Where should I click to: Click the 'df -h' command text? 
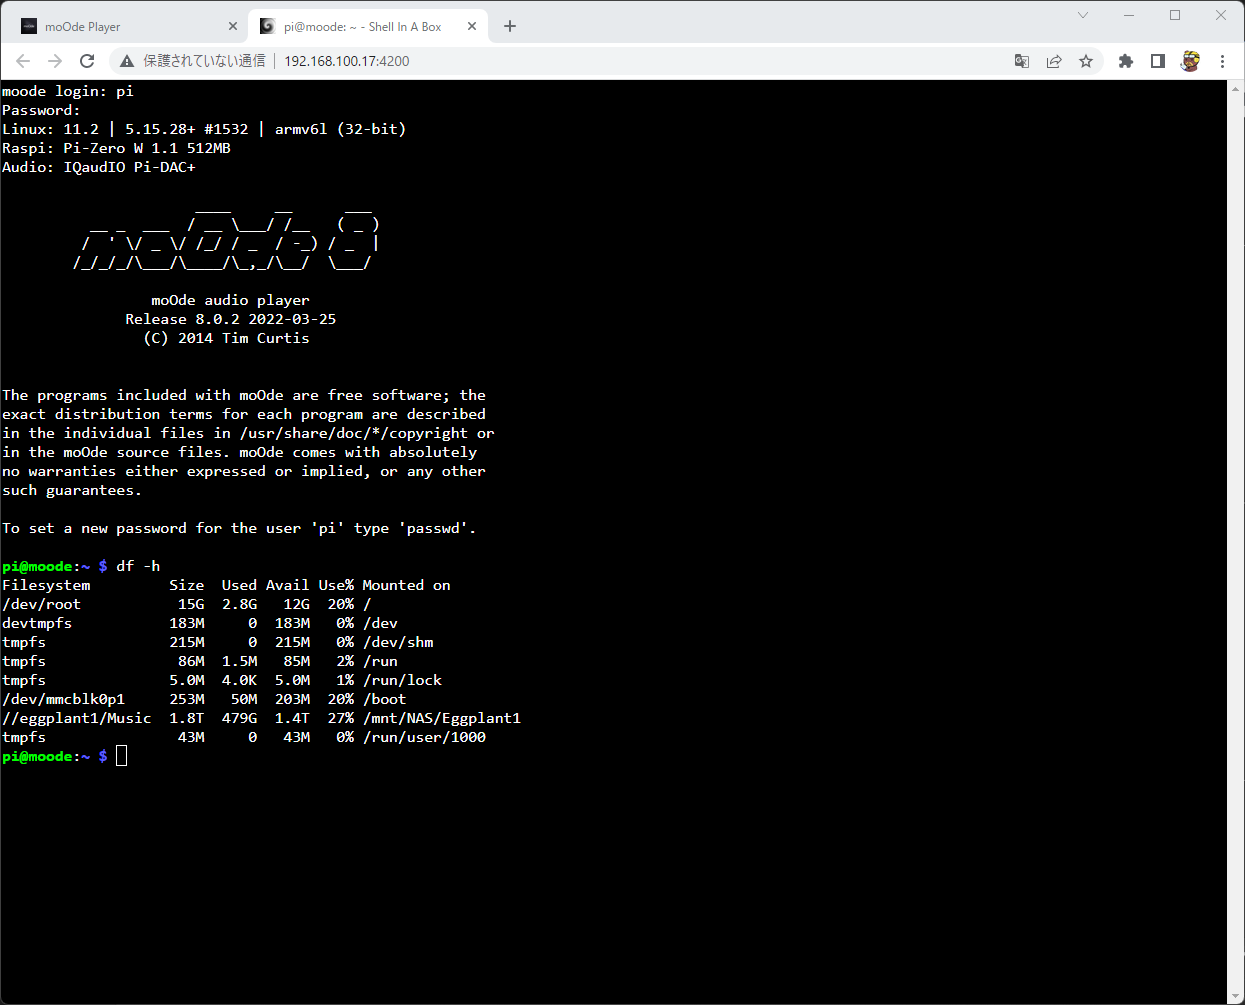pyautogui.click(x=138, y=566)
